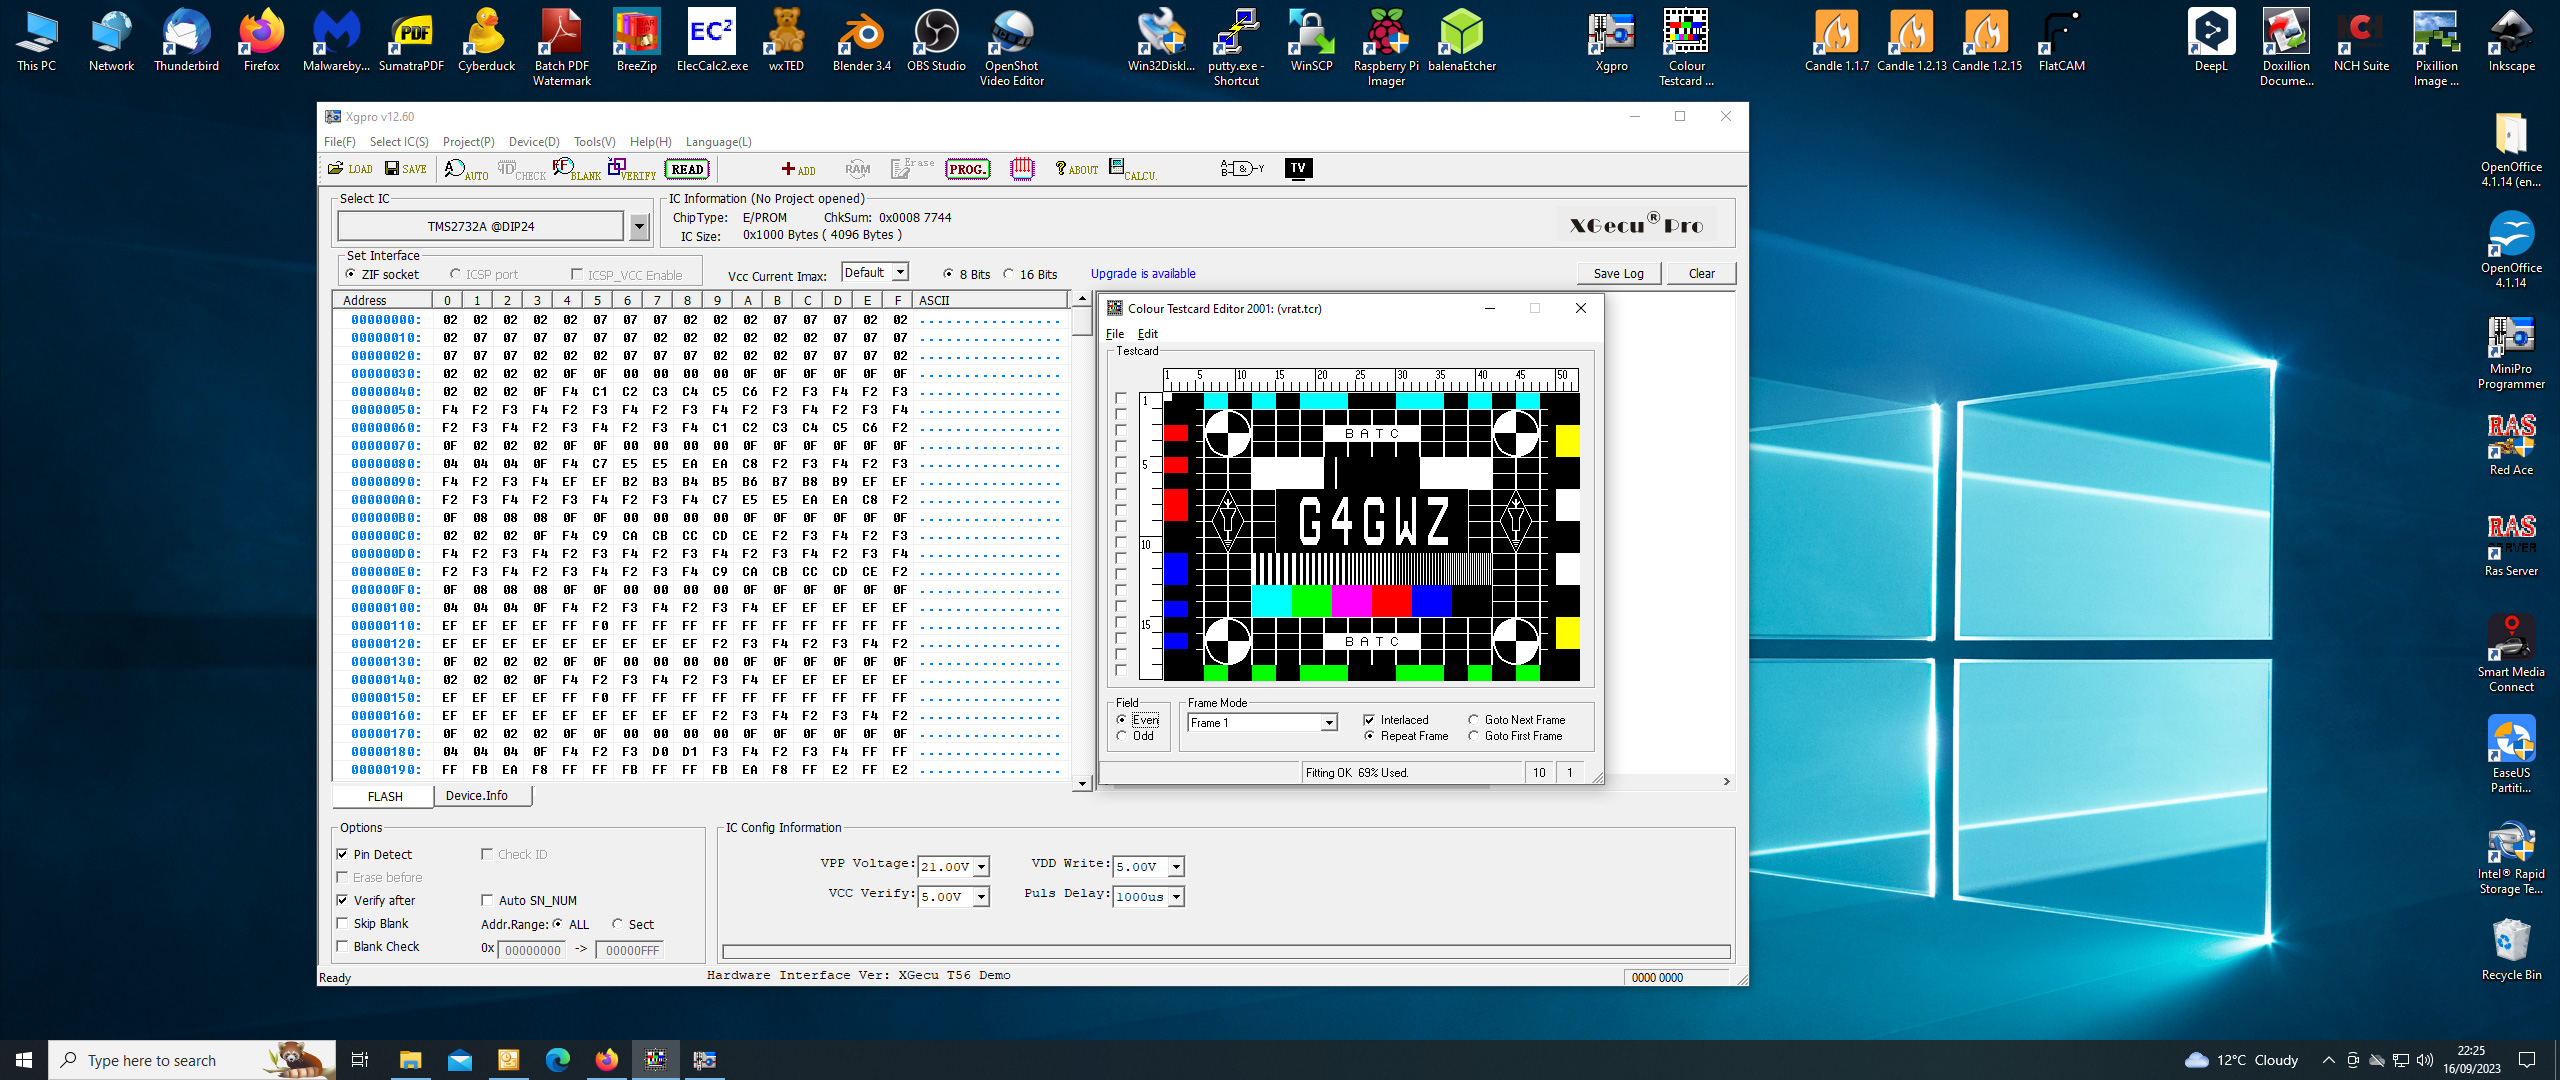This screenshot has width=2560, height=1080.
Task: Open the ABOUT toolbar icon
Action: (x=1076, y=169)
